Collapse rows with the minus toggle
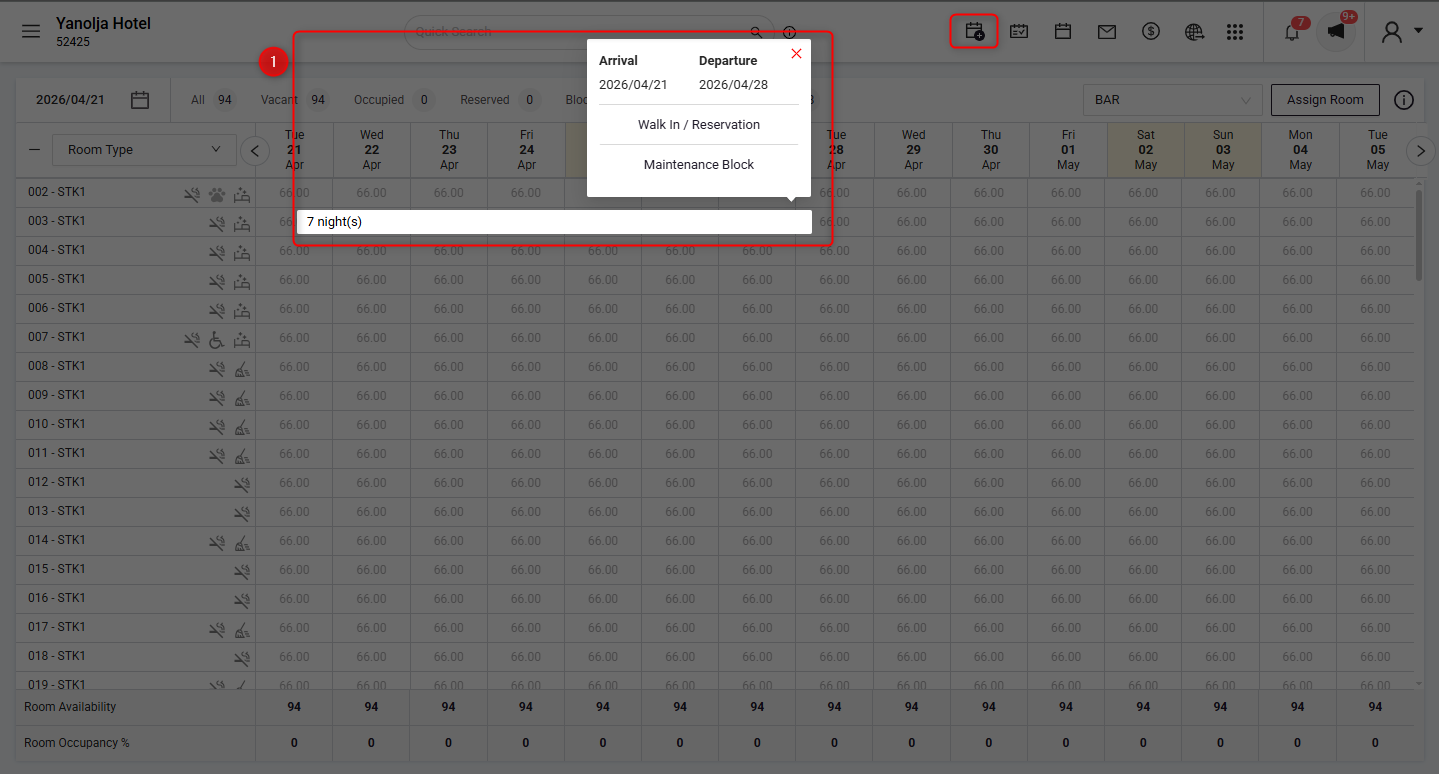 [x=35, y=150]
